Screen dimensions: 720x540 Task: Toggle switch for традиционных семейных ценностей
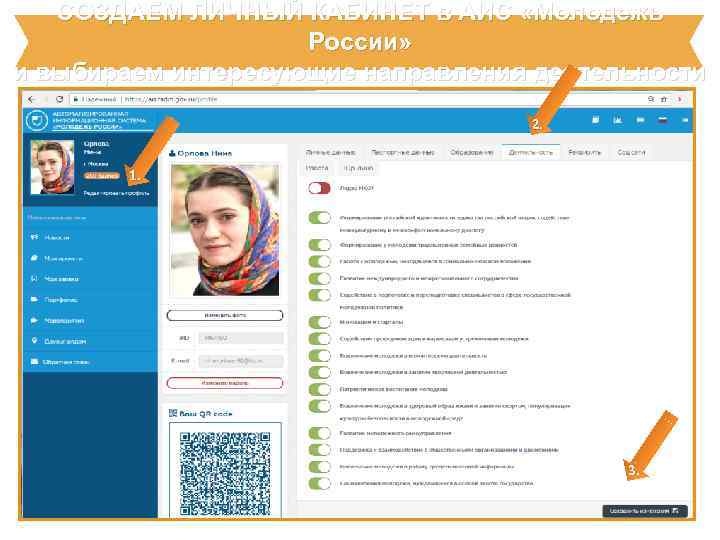point(319,245)
